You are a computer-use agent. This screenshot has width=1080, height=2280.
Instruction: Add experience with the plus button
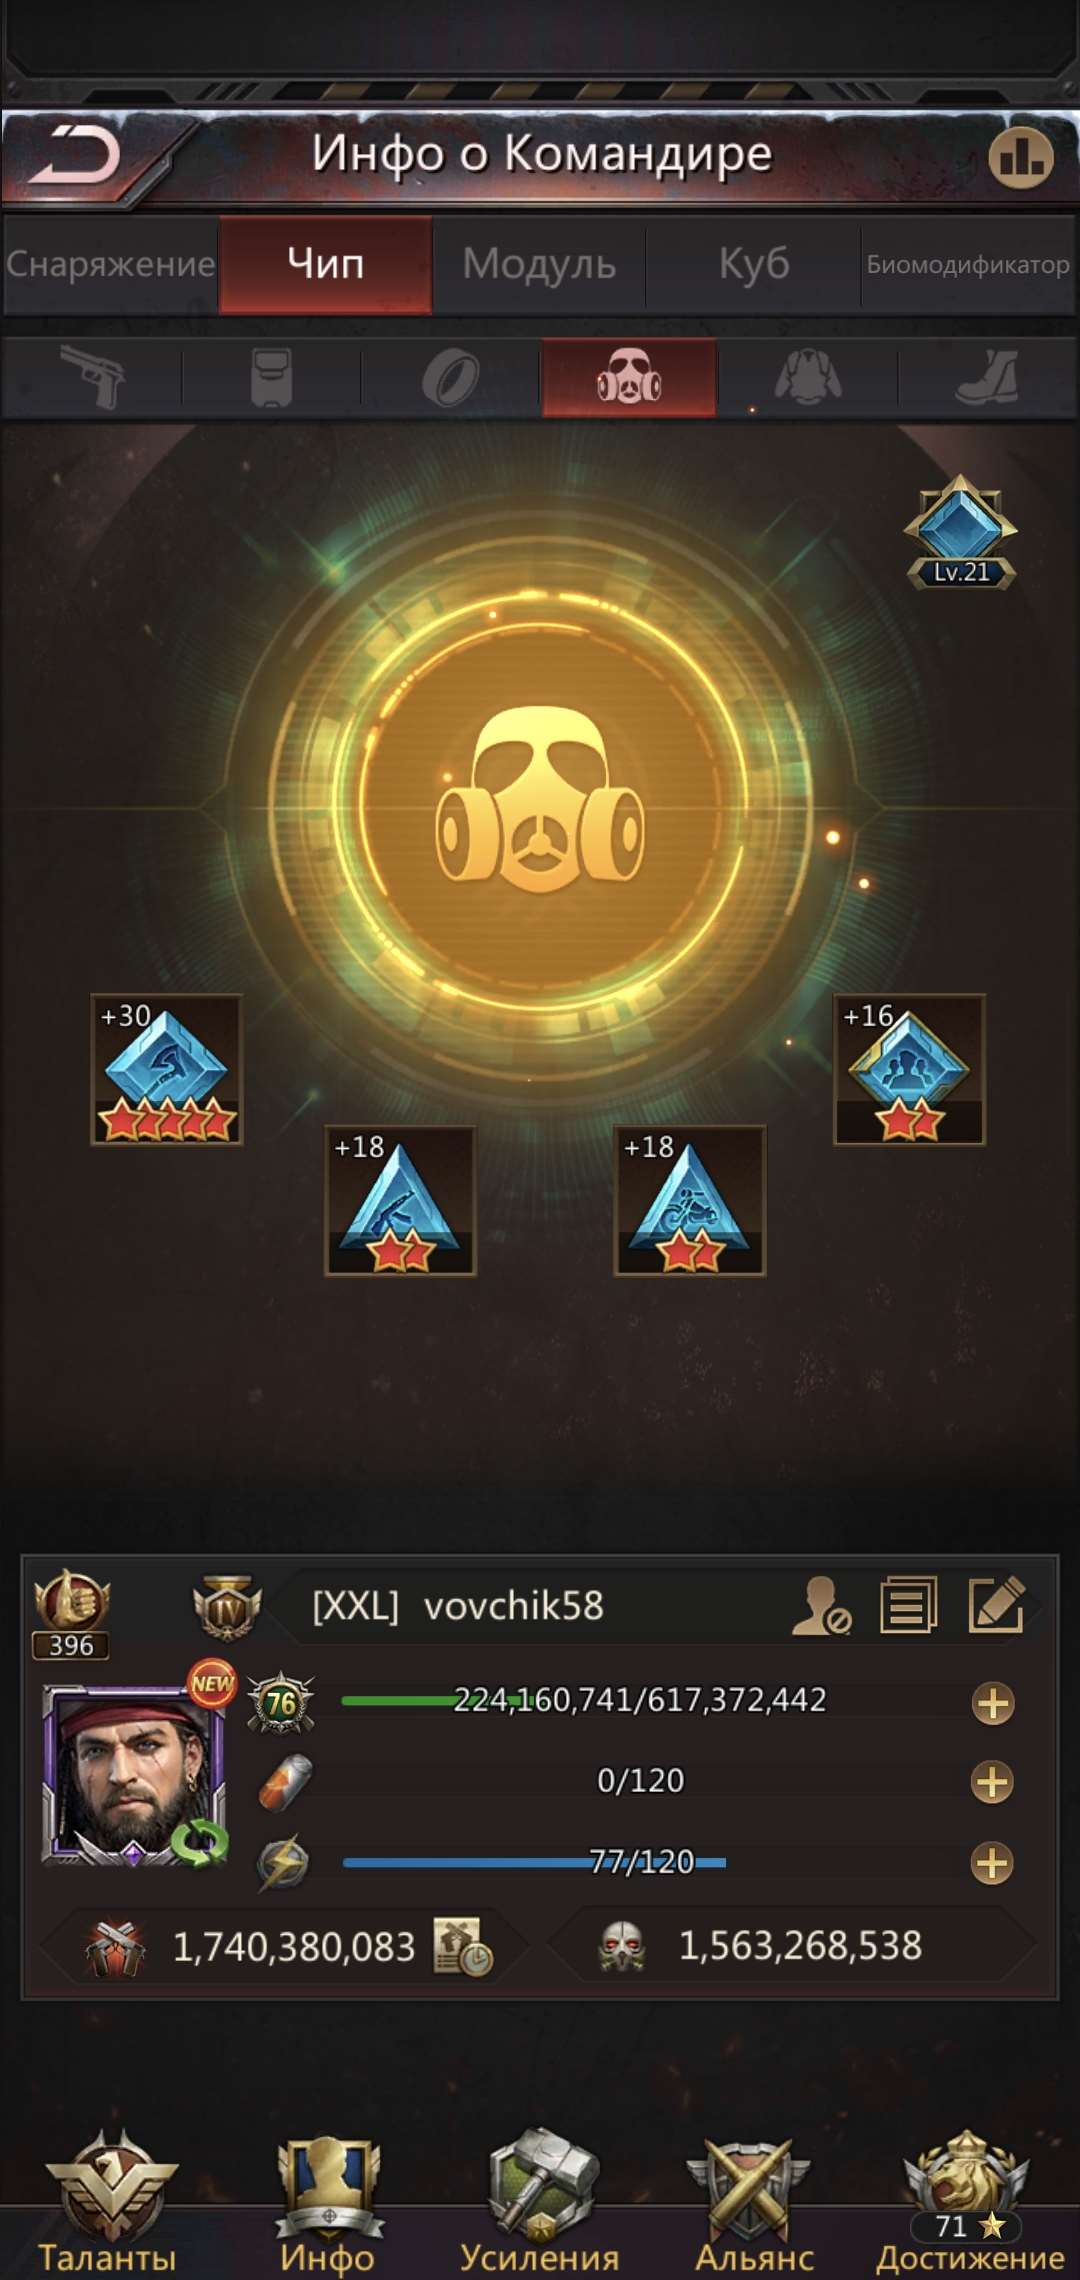point(992,1703)
